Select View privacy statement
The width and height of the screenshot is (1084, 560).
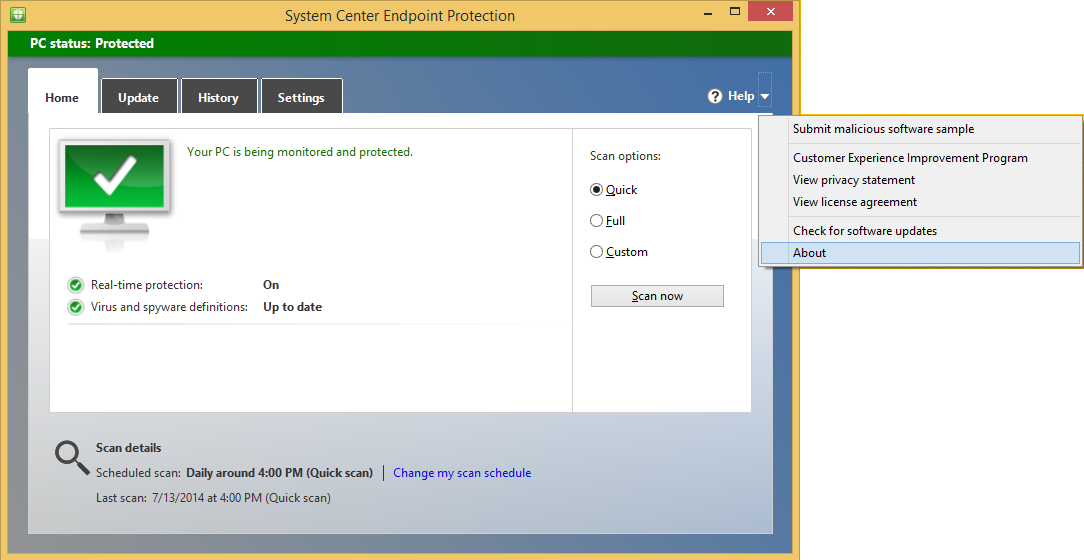click(920, 180)
